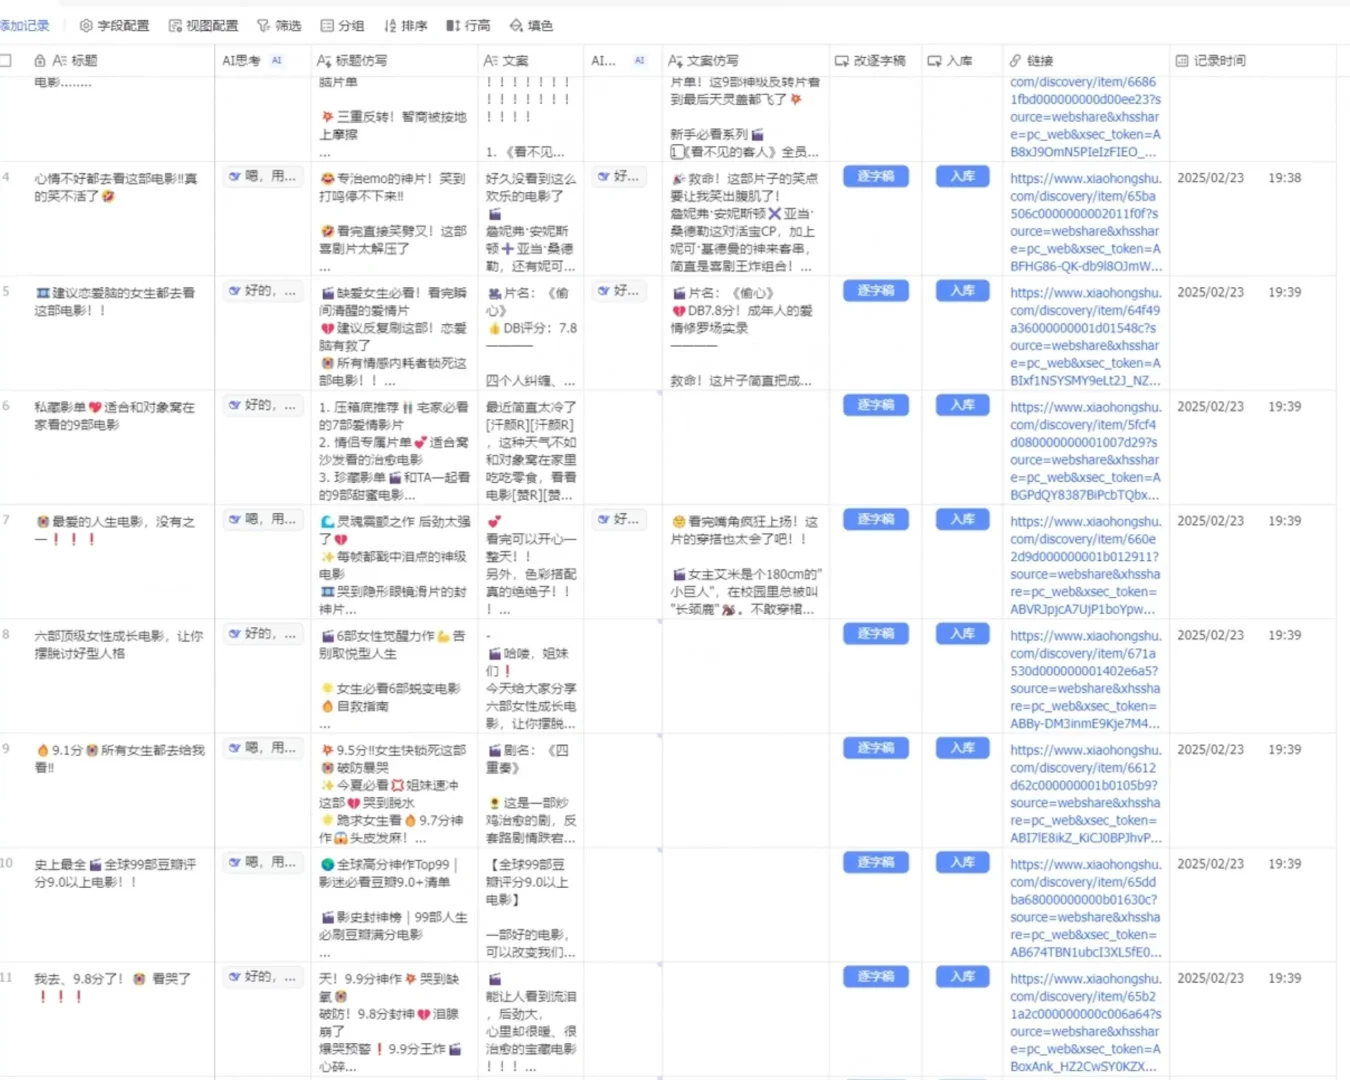Open the 文案 column field type menu
This screenshot has width=1350, height=1080.
click(x=492, y=60)
